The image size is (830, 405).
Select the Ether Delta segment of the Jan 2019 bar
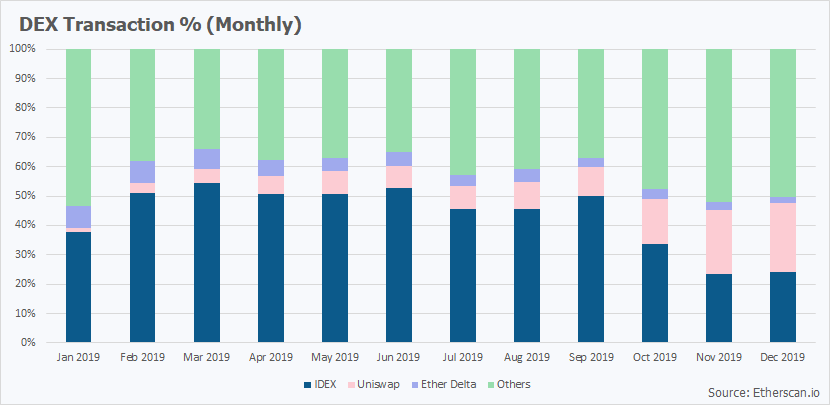[x=78, y=217]
